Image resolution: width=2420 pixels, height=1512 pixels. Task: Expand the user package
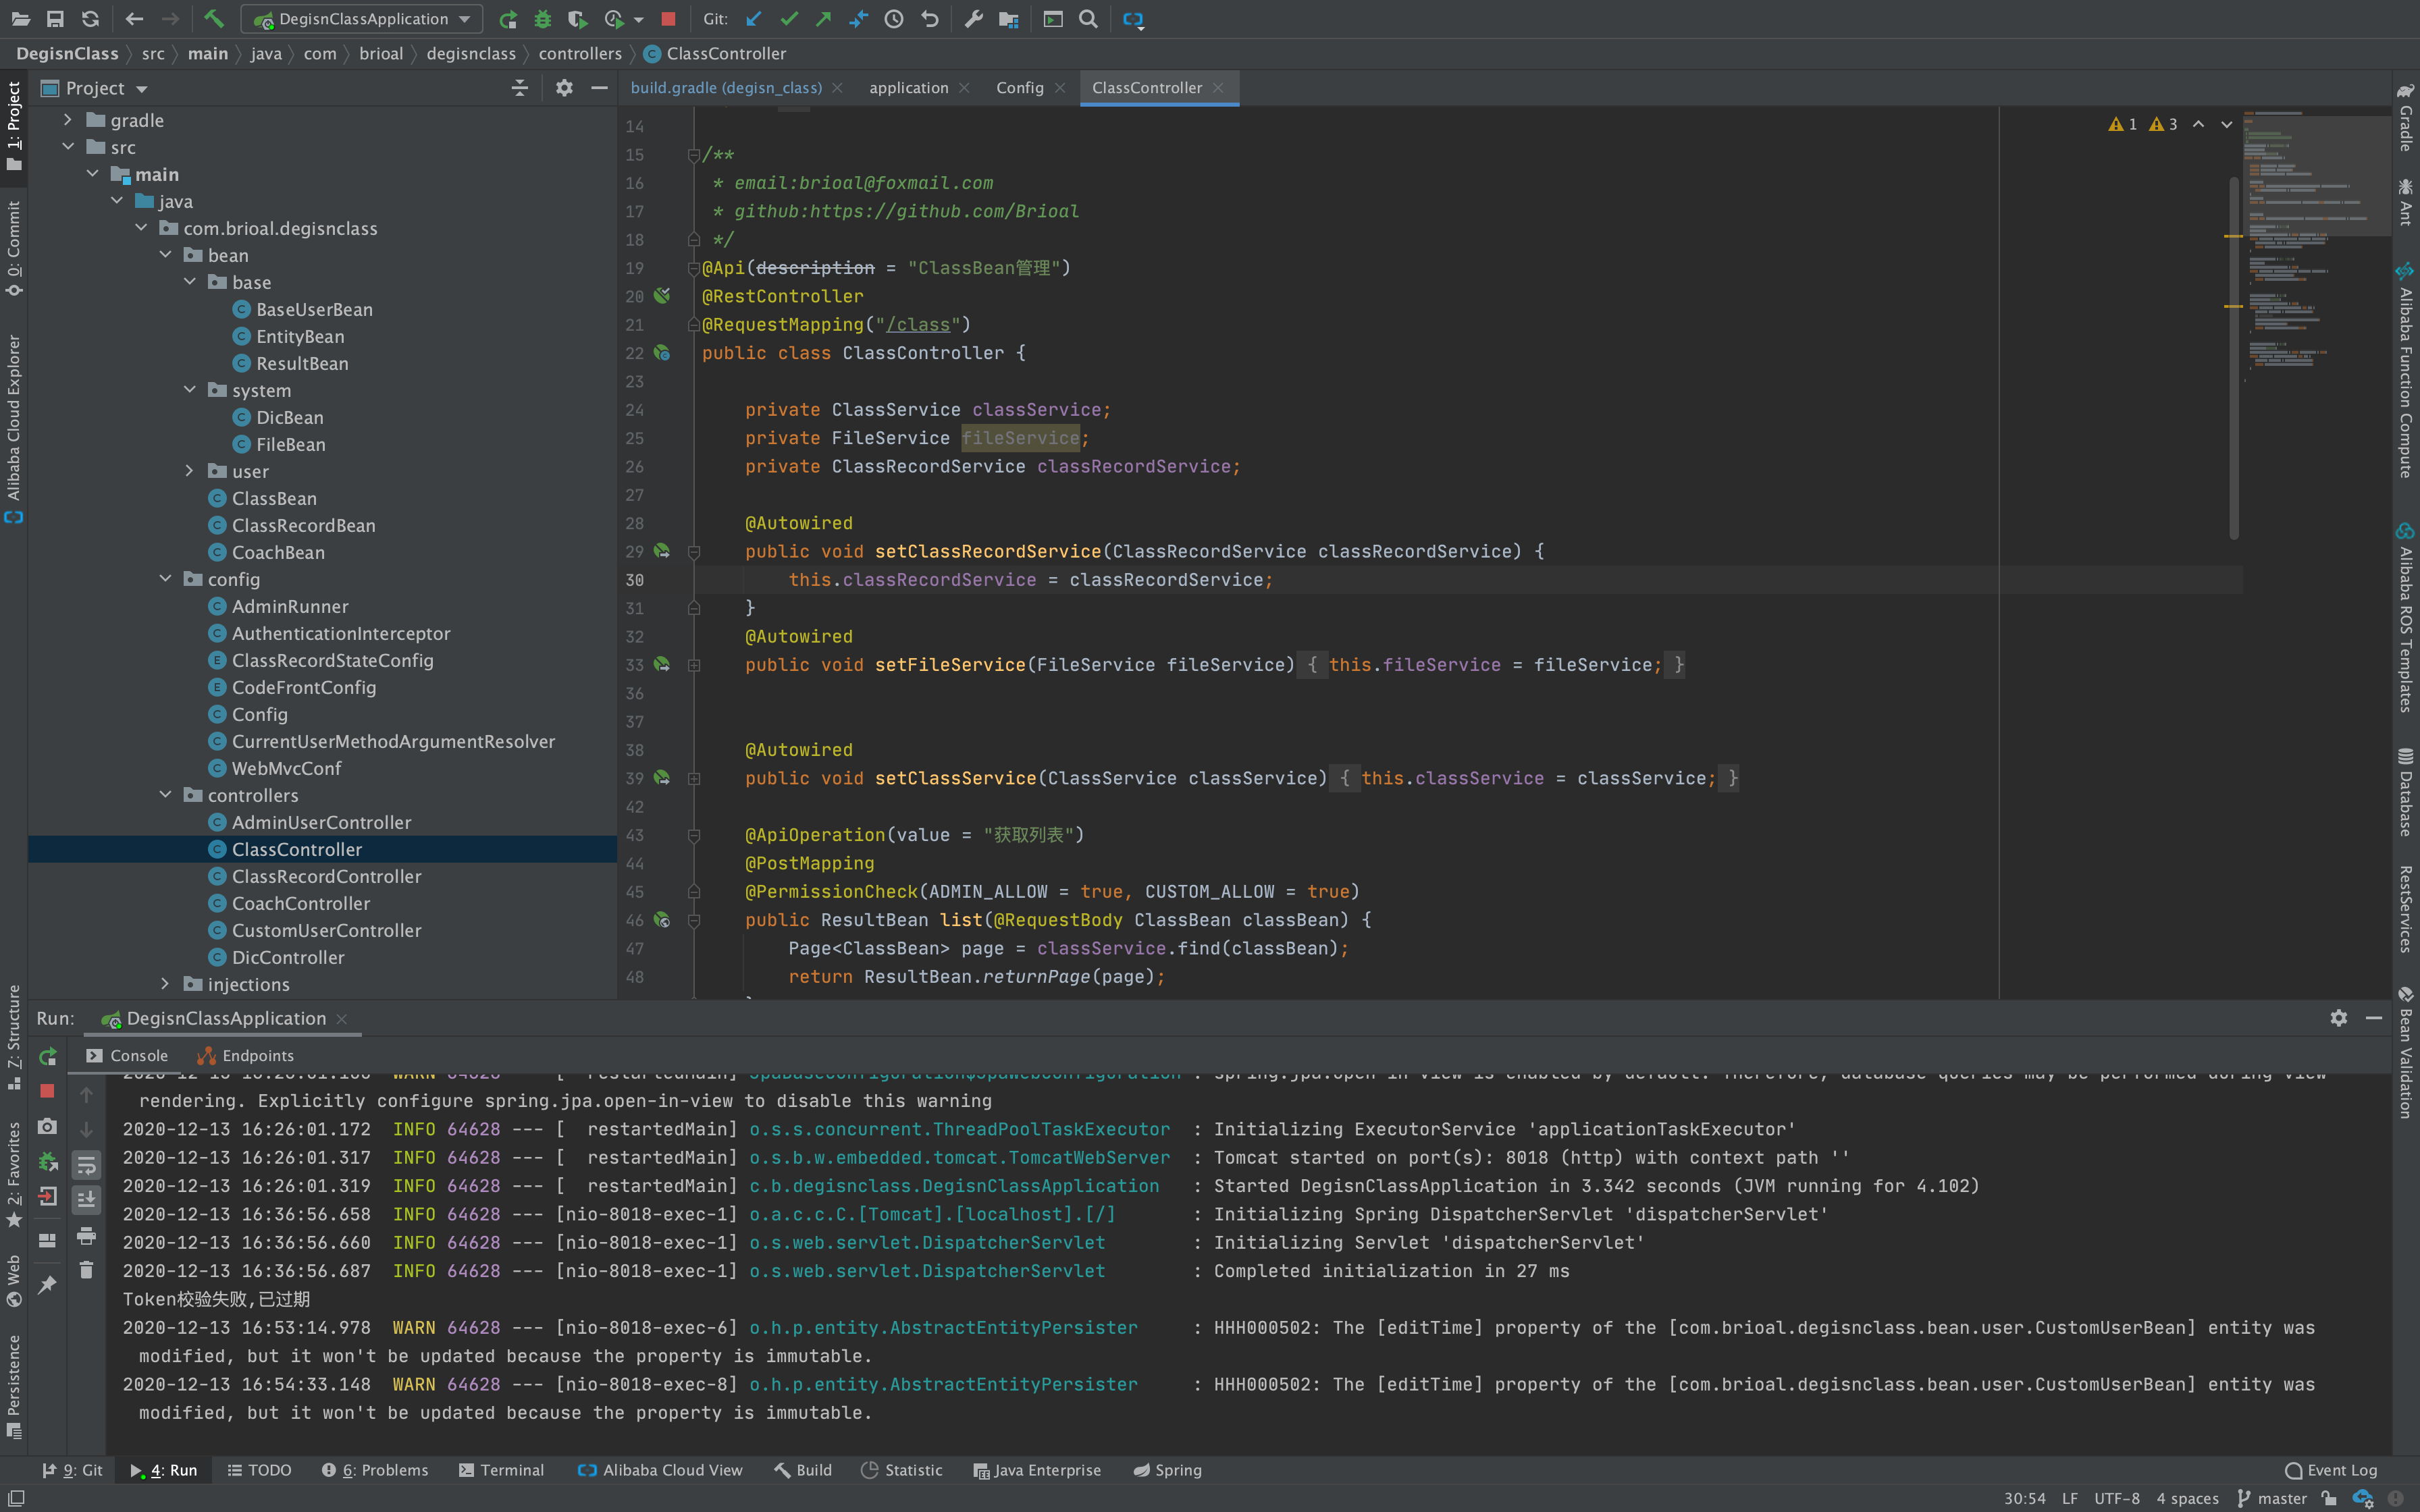tap(189, 471)
